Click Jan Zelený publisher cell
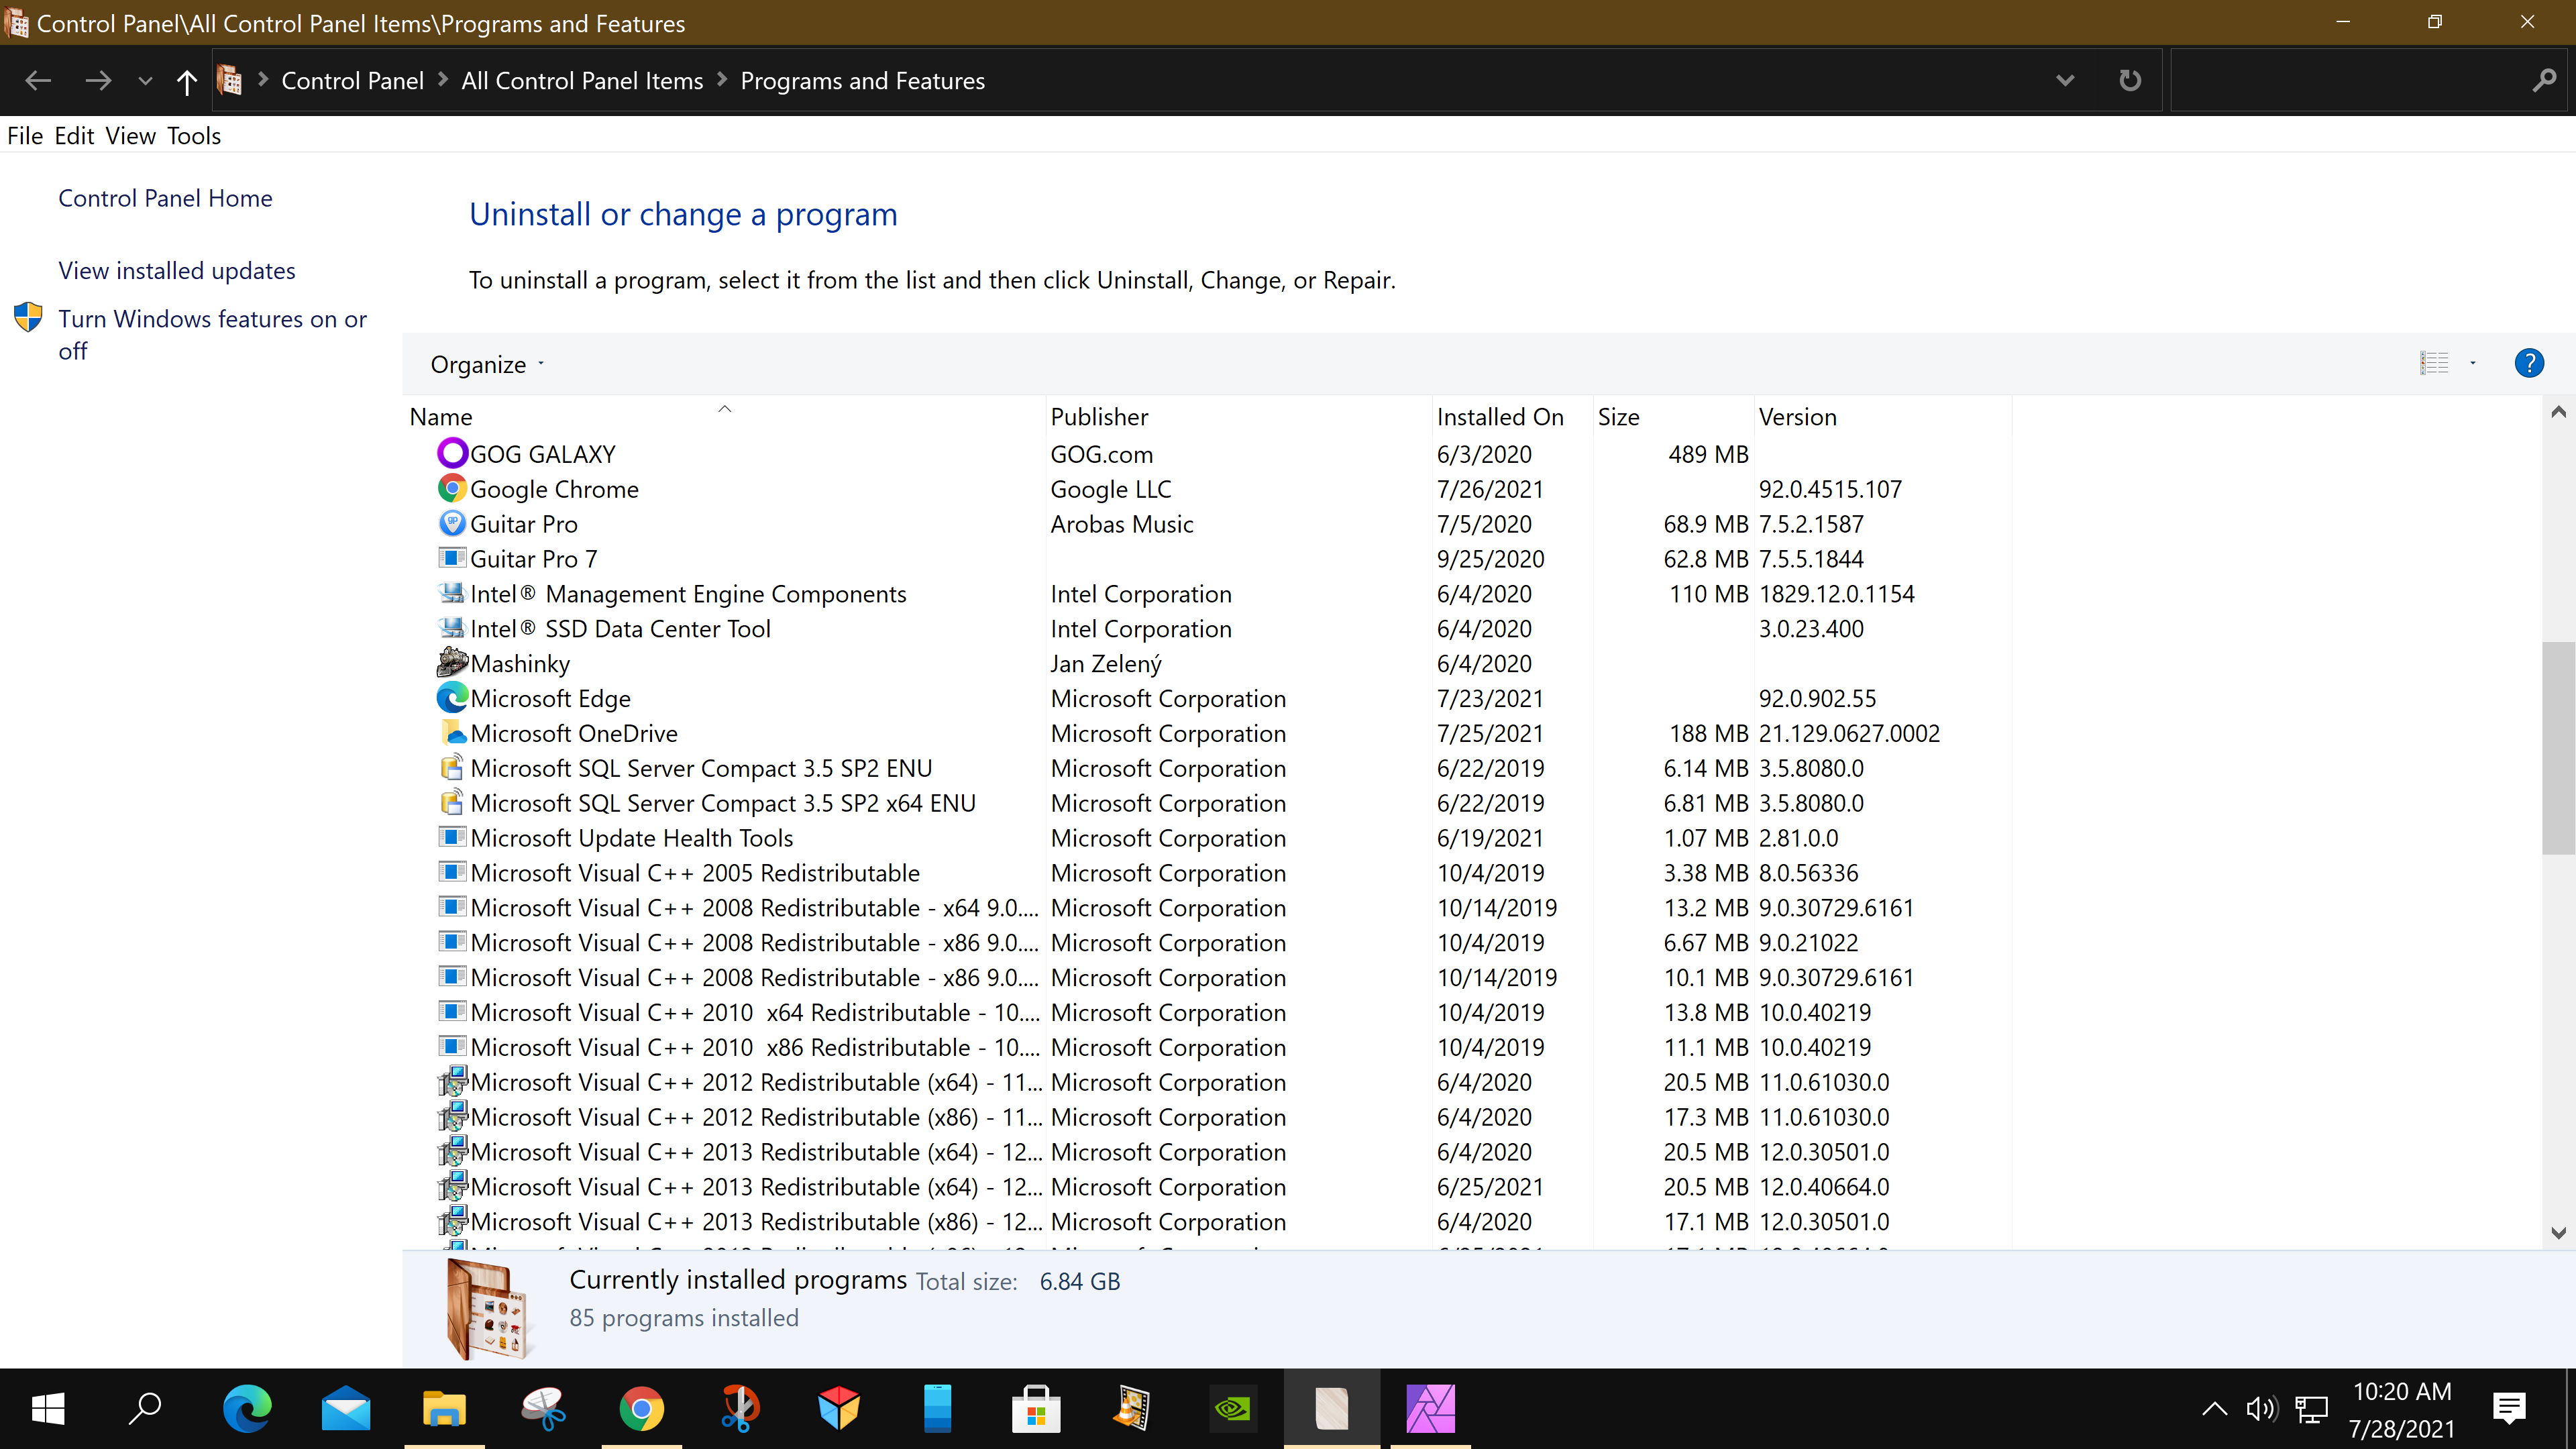The height and width of the screenshot is (1449, 2576). [x=1106, y=664]
